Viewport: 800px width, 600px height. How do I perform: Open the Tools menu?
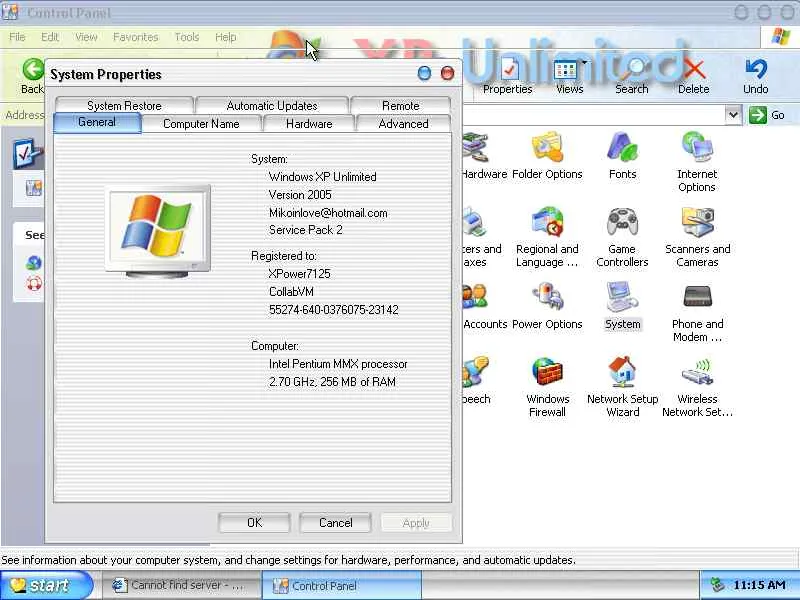187,37
